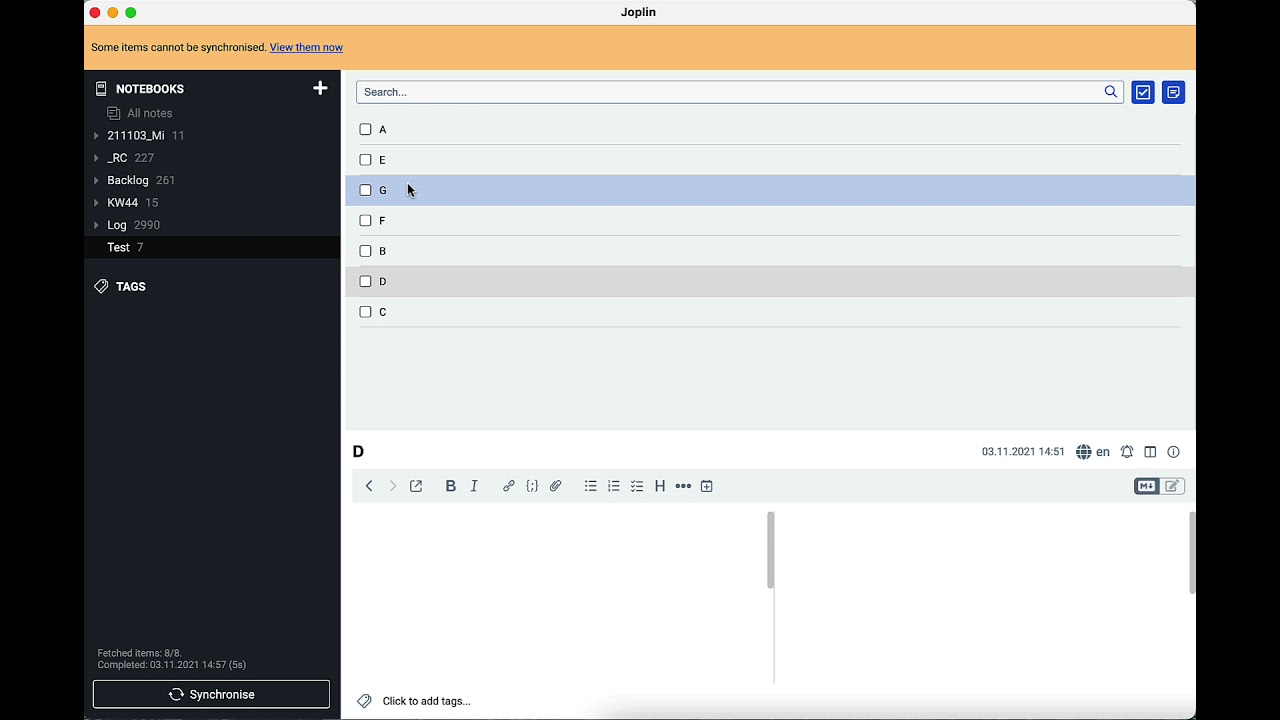Toggle bold formatting
Screen dimensions: 1280x720
451,486
